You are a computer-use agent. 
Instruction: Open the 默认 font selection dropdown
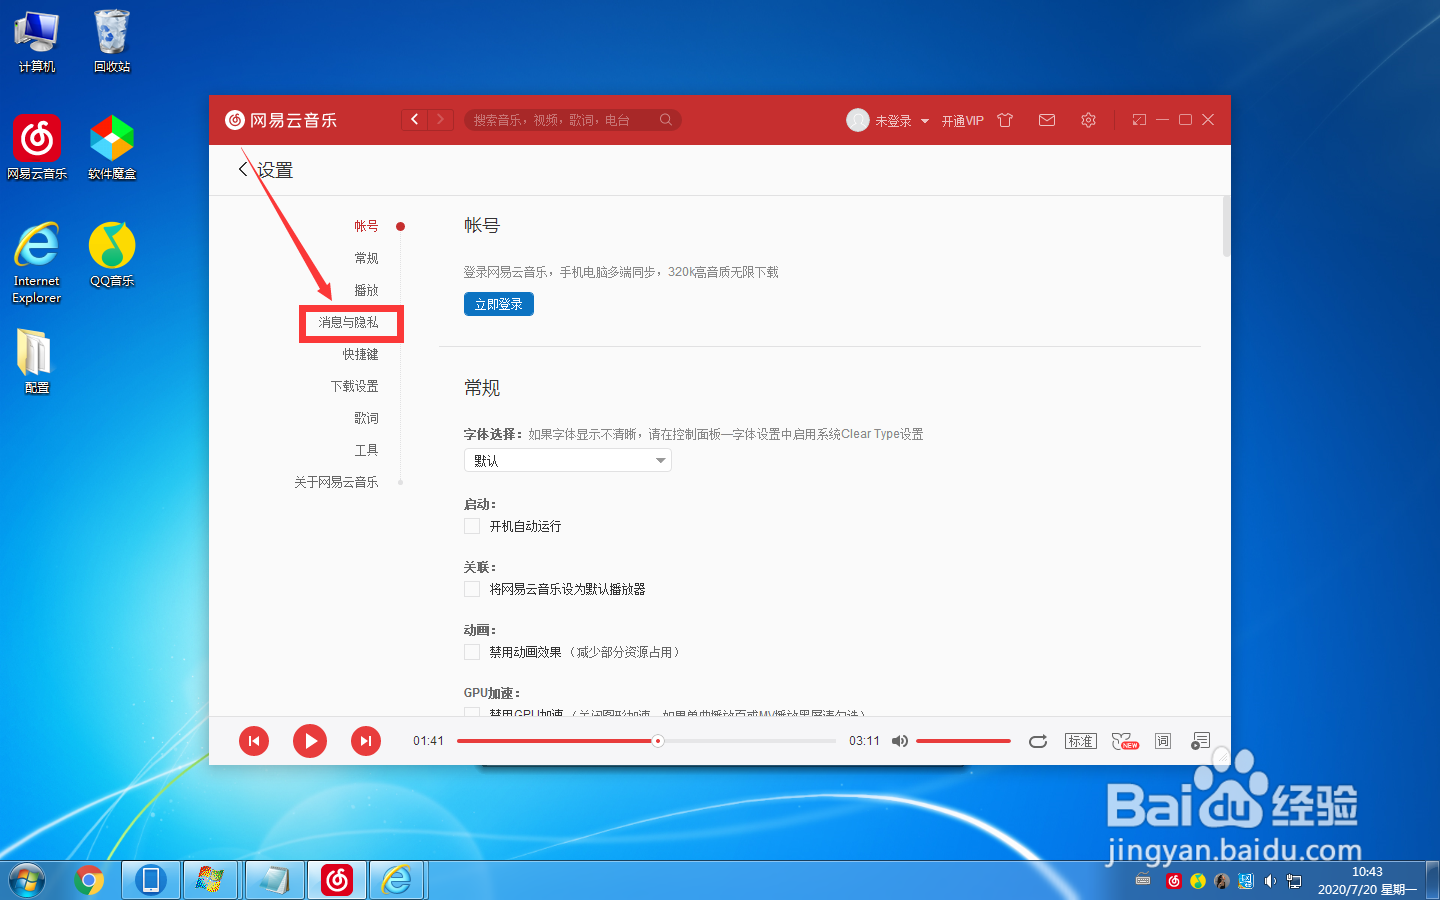pyautogui.click(x=567, y=460)
